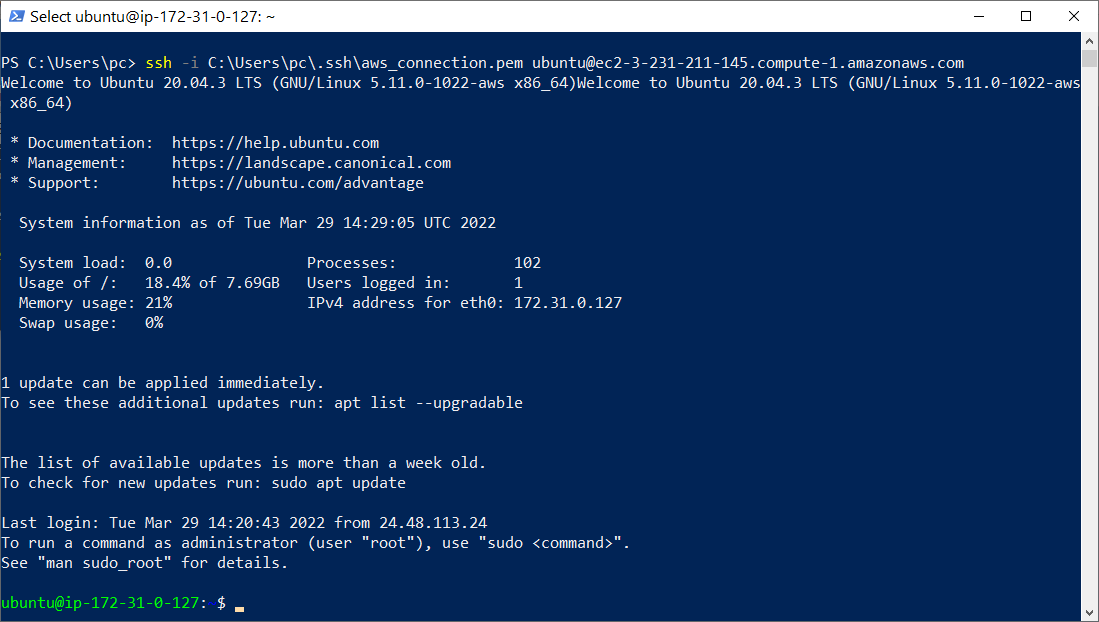Click the IPv4 address 172.31.0.127 value
Image resolution: width=1099 pixels, height=622 pixels.
tap(567, 303)
